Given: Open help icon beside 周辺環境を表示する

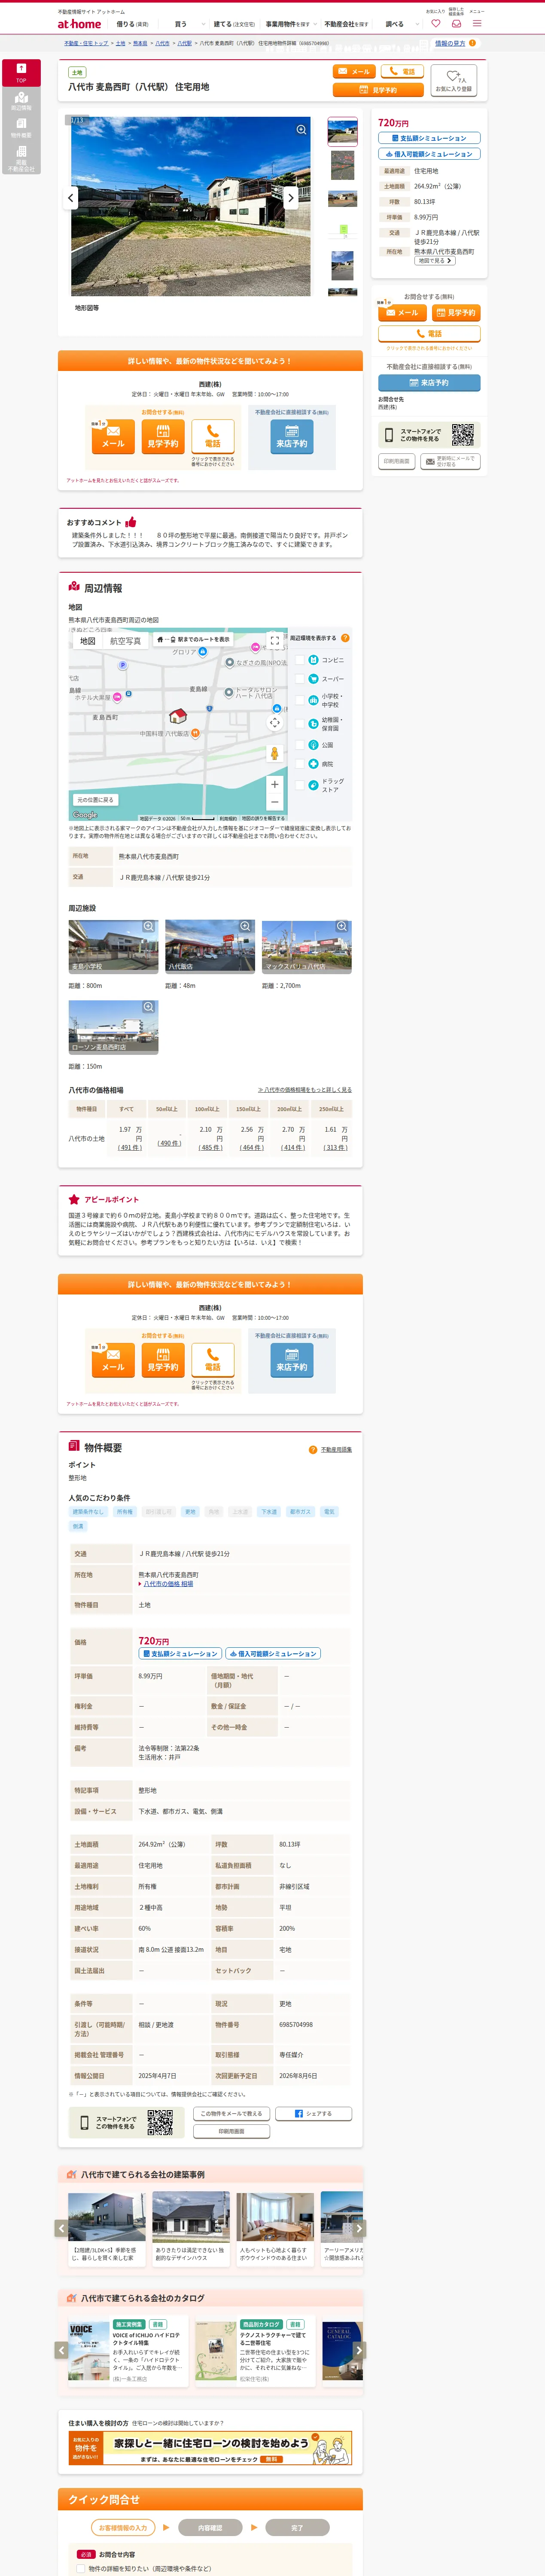Looking at the screenshot, I should (x=345, y=638).
